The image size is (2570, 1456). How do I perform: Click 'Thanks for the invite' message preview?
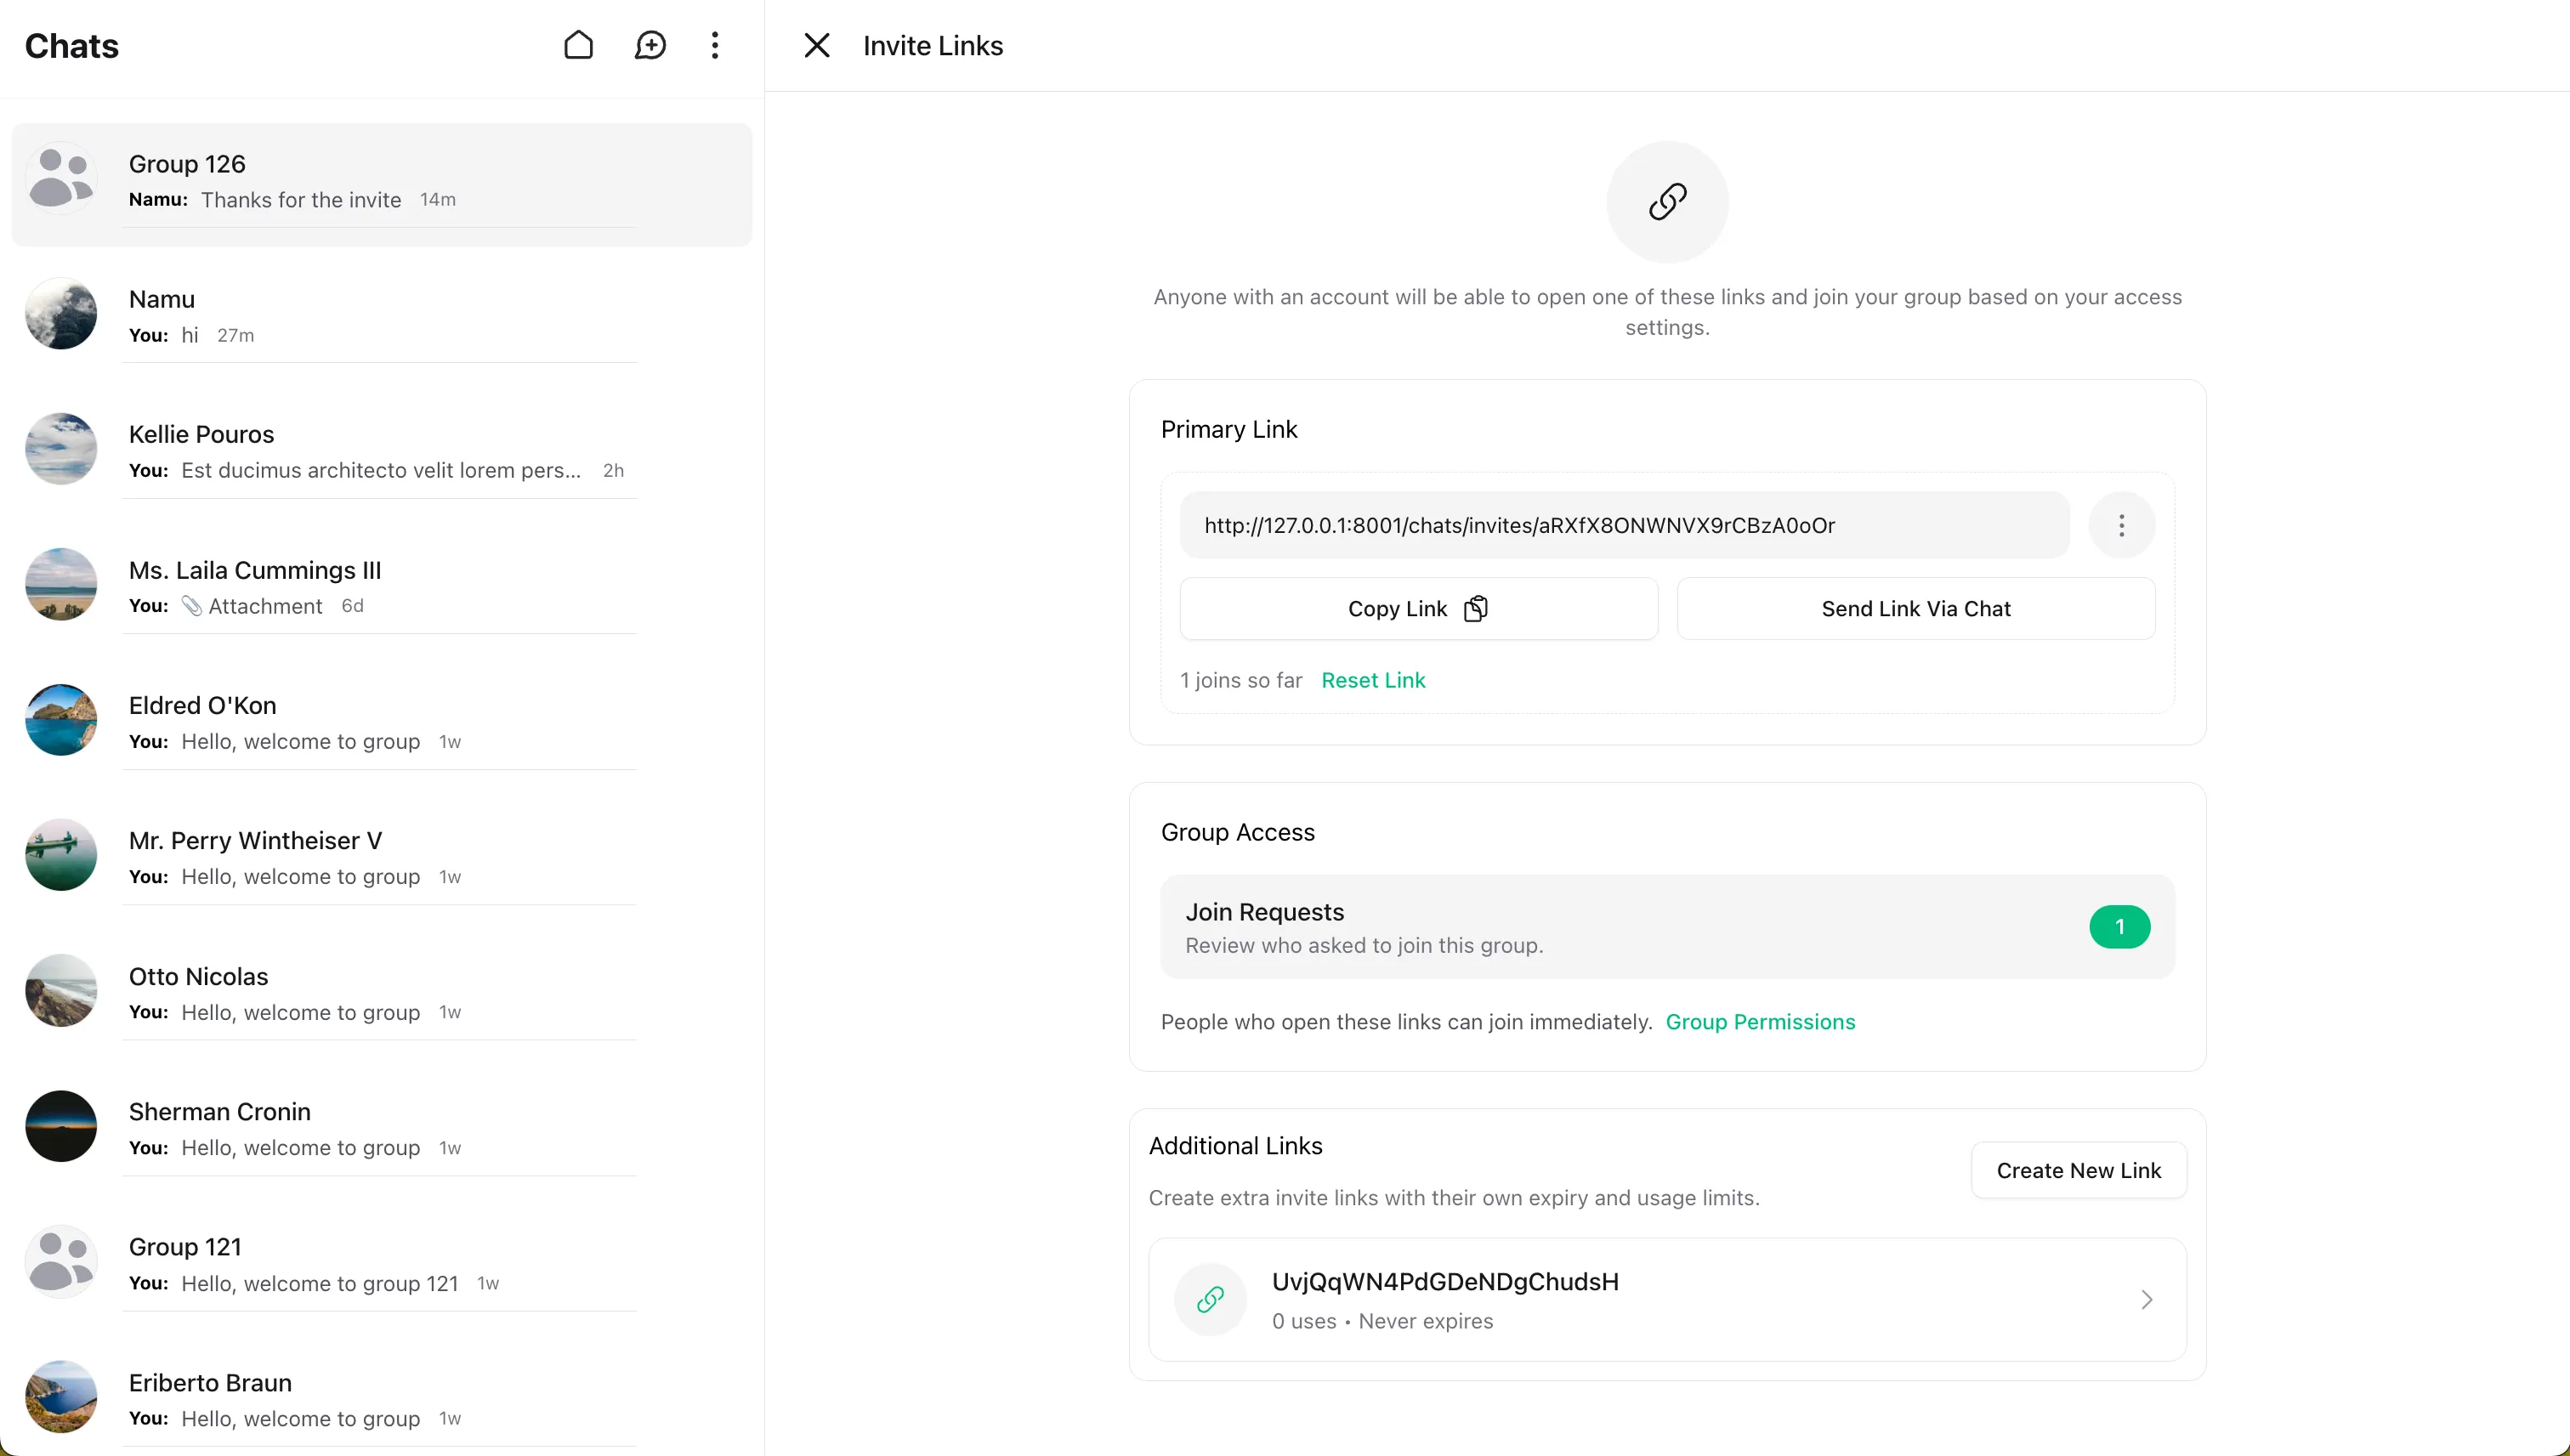[301, 199]
